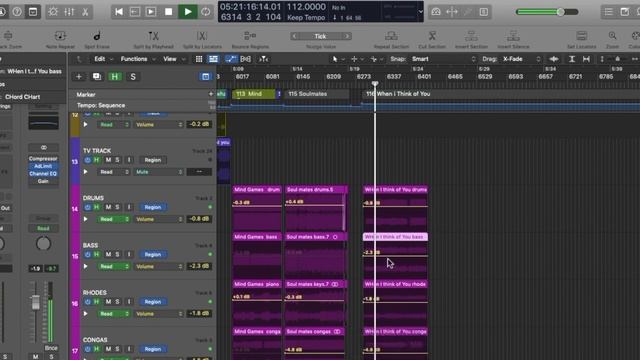Click the blue Global Tracks button
The width and height of the screenshot is (640, 360).
click(205, 77)
